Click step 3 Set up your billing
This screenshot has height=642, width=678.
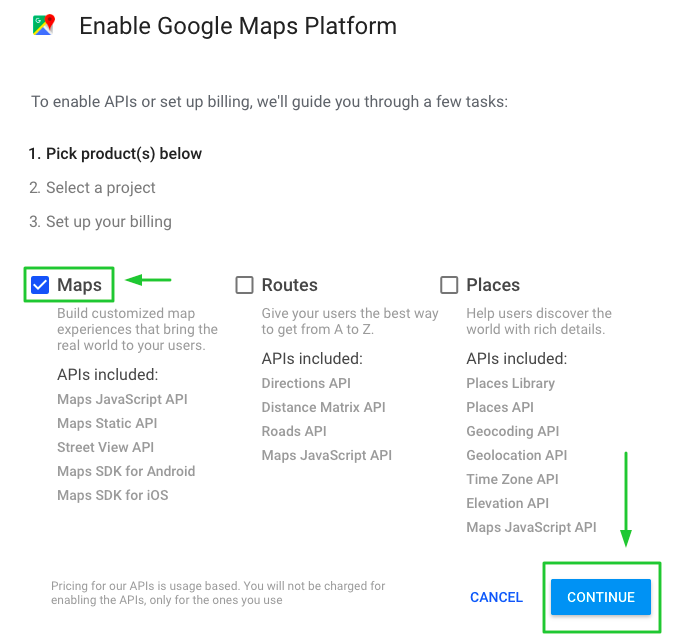[100, 222]
